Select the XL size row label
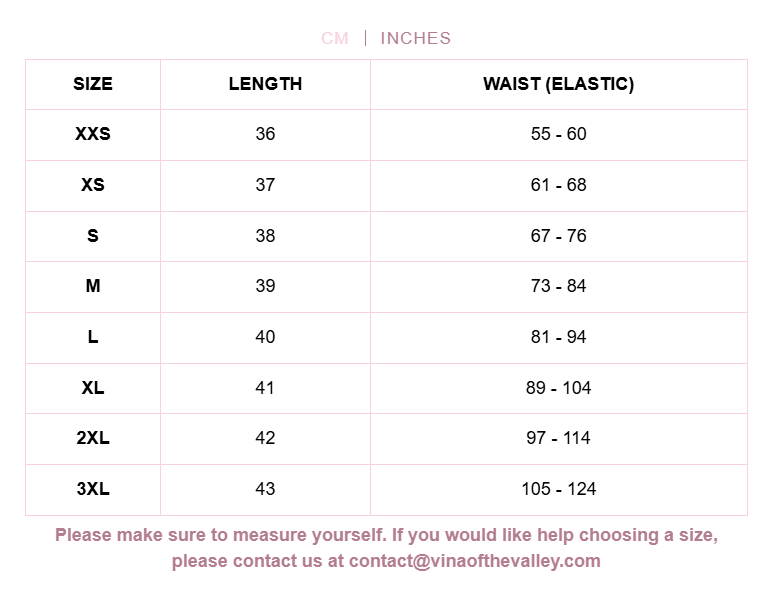Screen dimensions: 772x610 [x=93, y=388]
